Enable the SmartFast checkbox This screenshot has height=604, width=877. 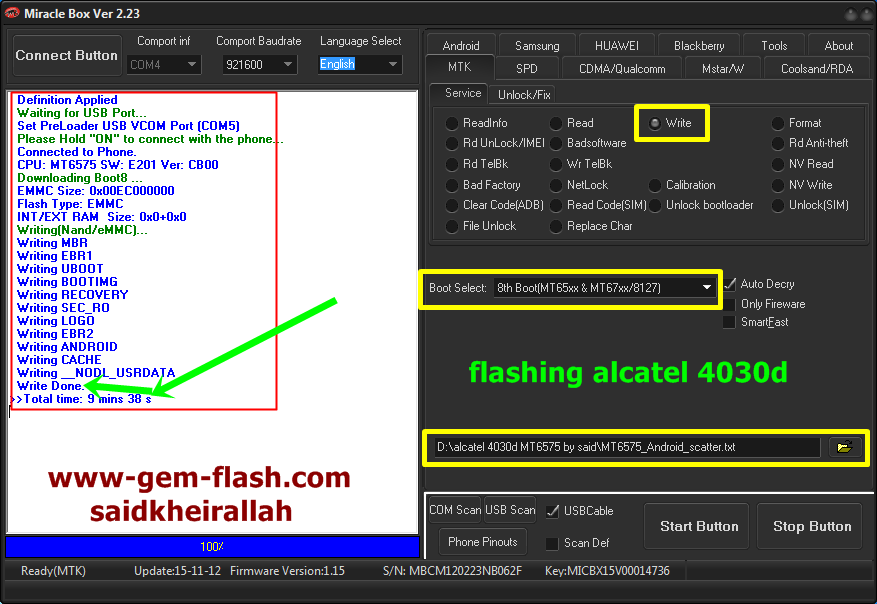[729, 322]
